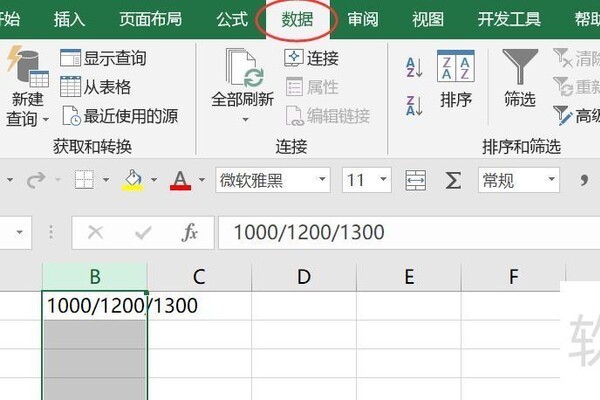This screenshot has height=400, width=600.
Task: Switch to Developer (开发工具) tab
Action: pyautogui.click(x=509, y=19)
